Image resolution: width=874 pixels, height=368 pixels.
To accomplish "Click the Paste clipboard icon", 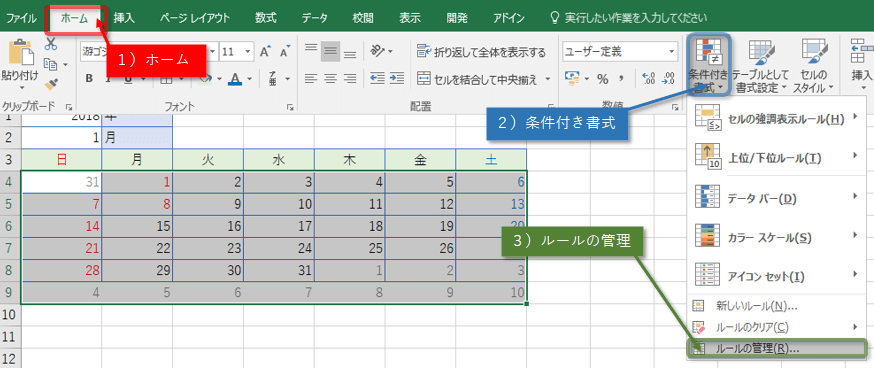I will [21, 52].
